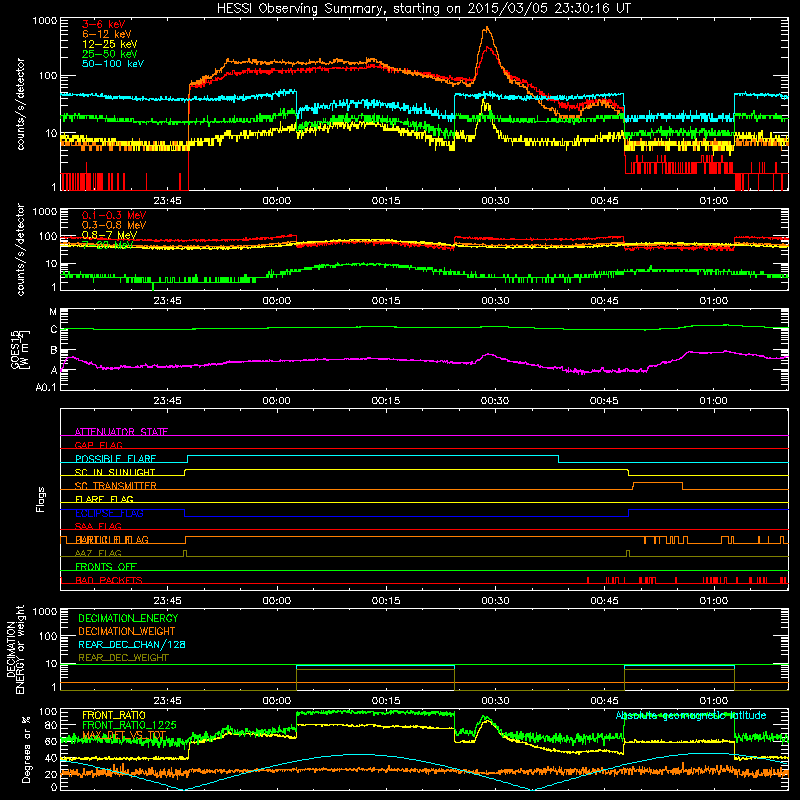Click the REAR_DEC_WEIGHT legend label
800x800 pixels.
pyautogui.click(x=123, y=658)
